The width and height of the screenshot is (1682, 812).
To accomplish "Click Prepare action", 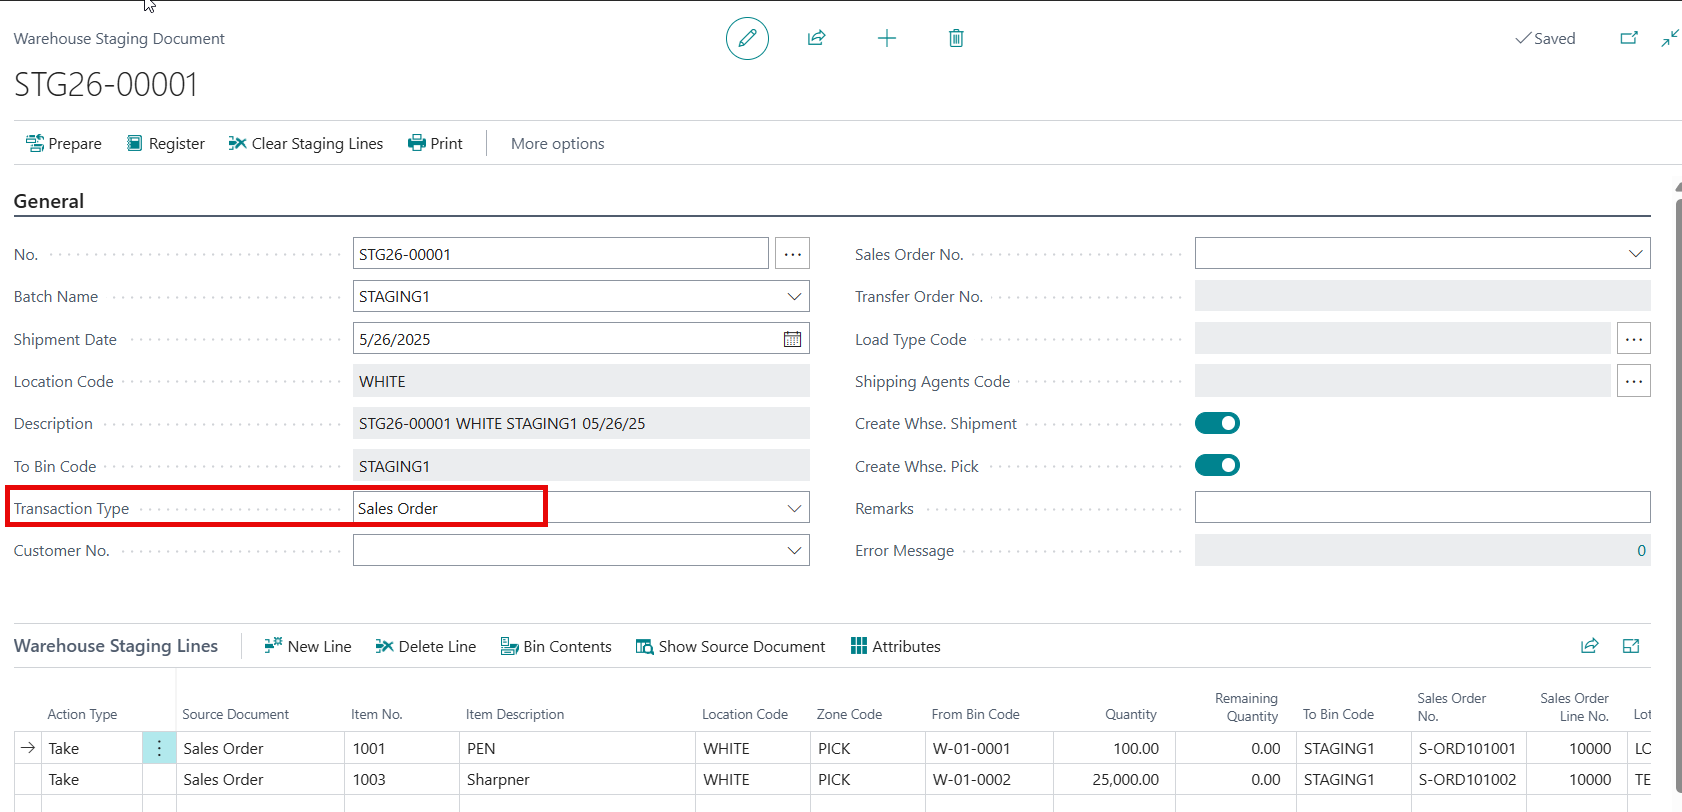I will (64, 144).
